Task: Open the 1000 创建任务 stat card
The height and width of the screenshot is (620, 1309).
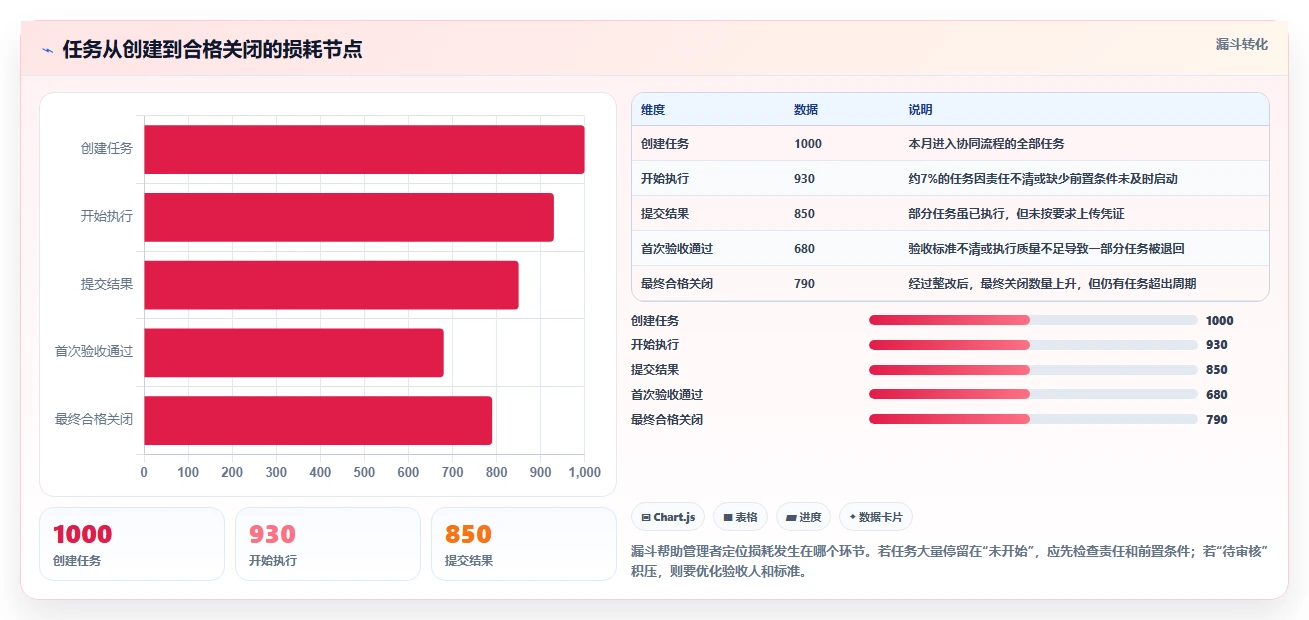Action: click(132, 544)
